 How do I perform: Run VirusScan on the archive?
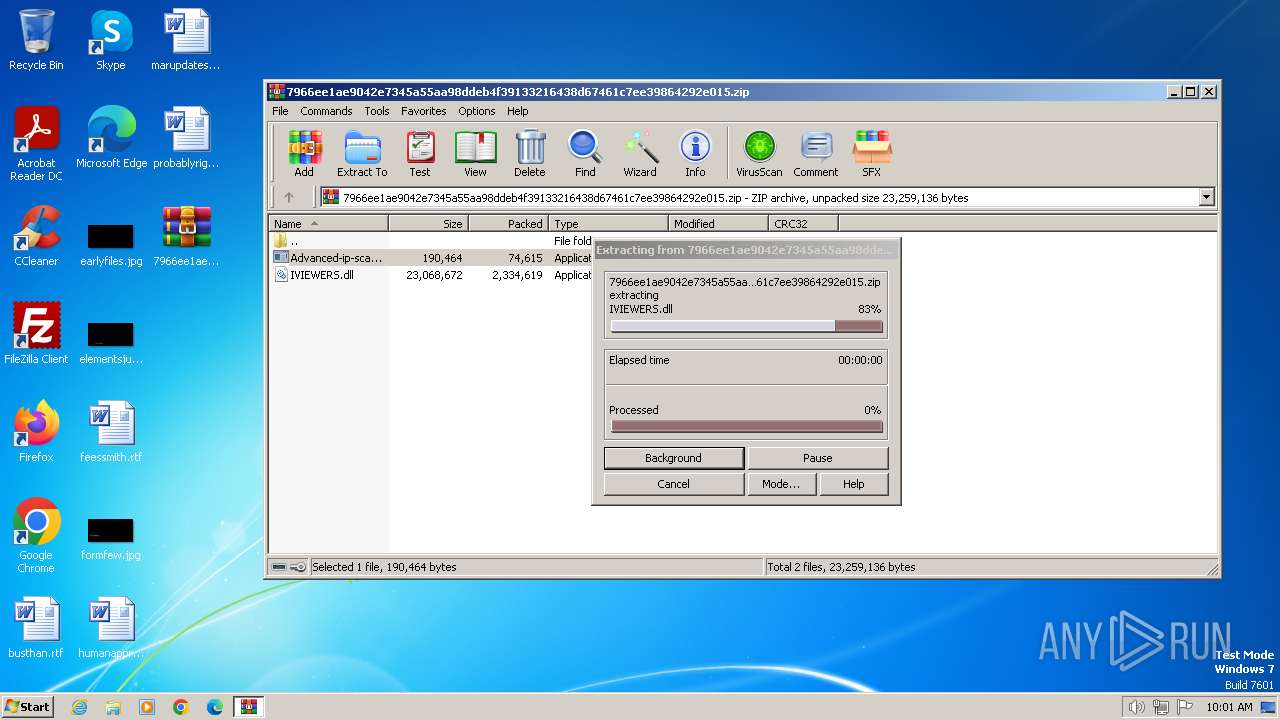(x=759, y=154)
